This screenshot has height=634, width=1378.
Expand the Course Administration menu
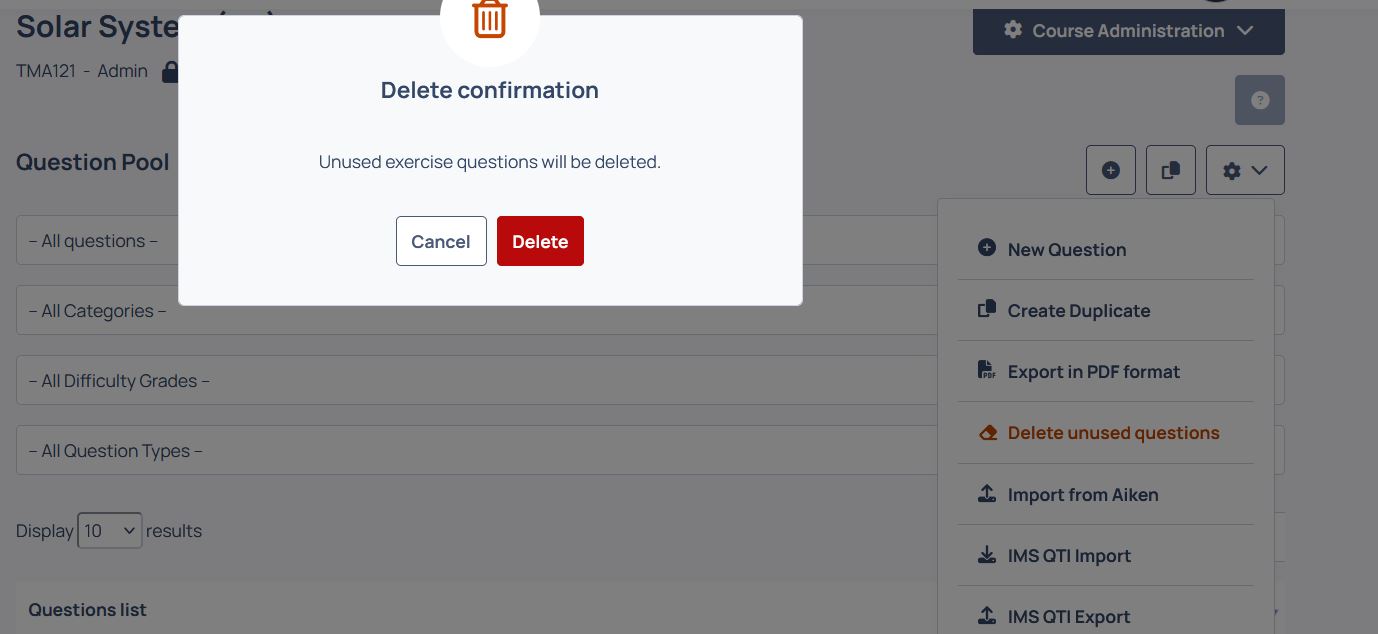(x=1129, y=30)
